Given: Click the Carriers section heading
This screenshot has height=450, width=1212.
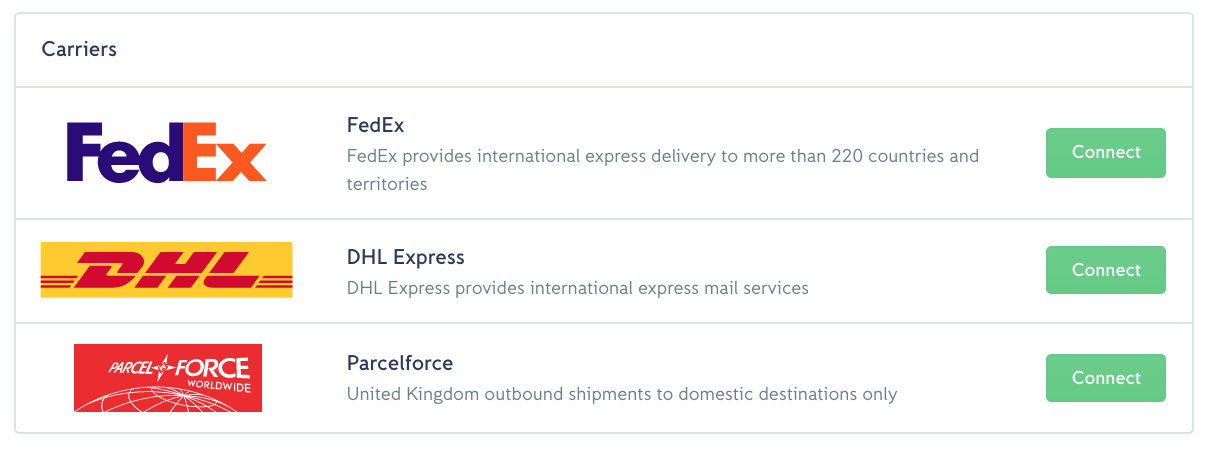Looking at the screenshot, I should [79, 49].
